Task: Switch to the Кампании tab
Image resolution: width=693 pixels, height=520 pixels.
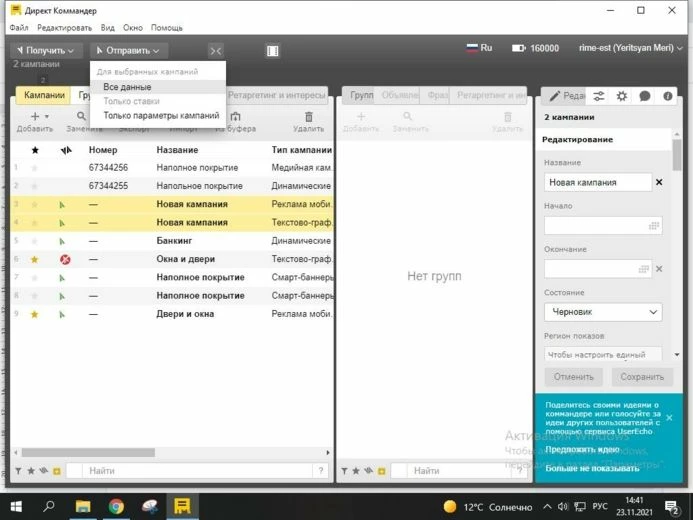Action: click(x=44, y=95)
